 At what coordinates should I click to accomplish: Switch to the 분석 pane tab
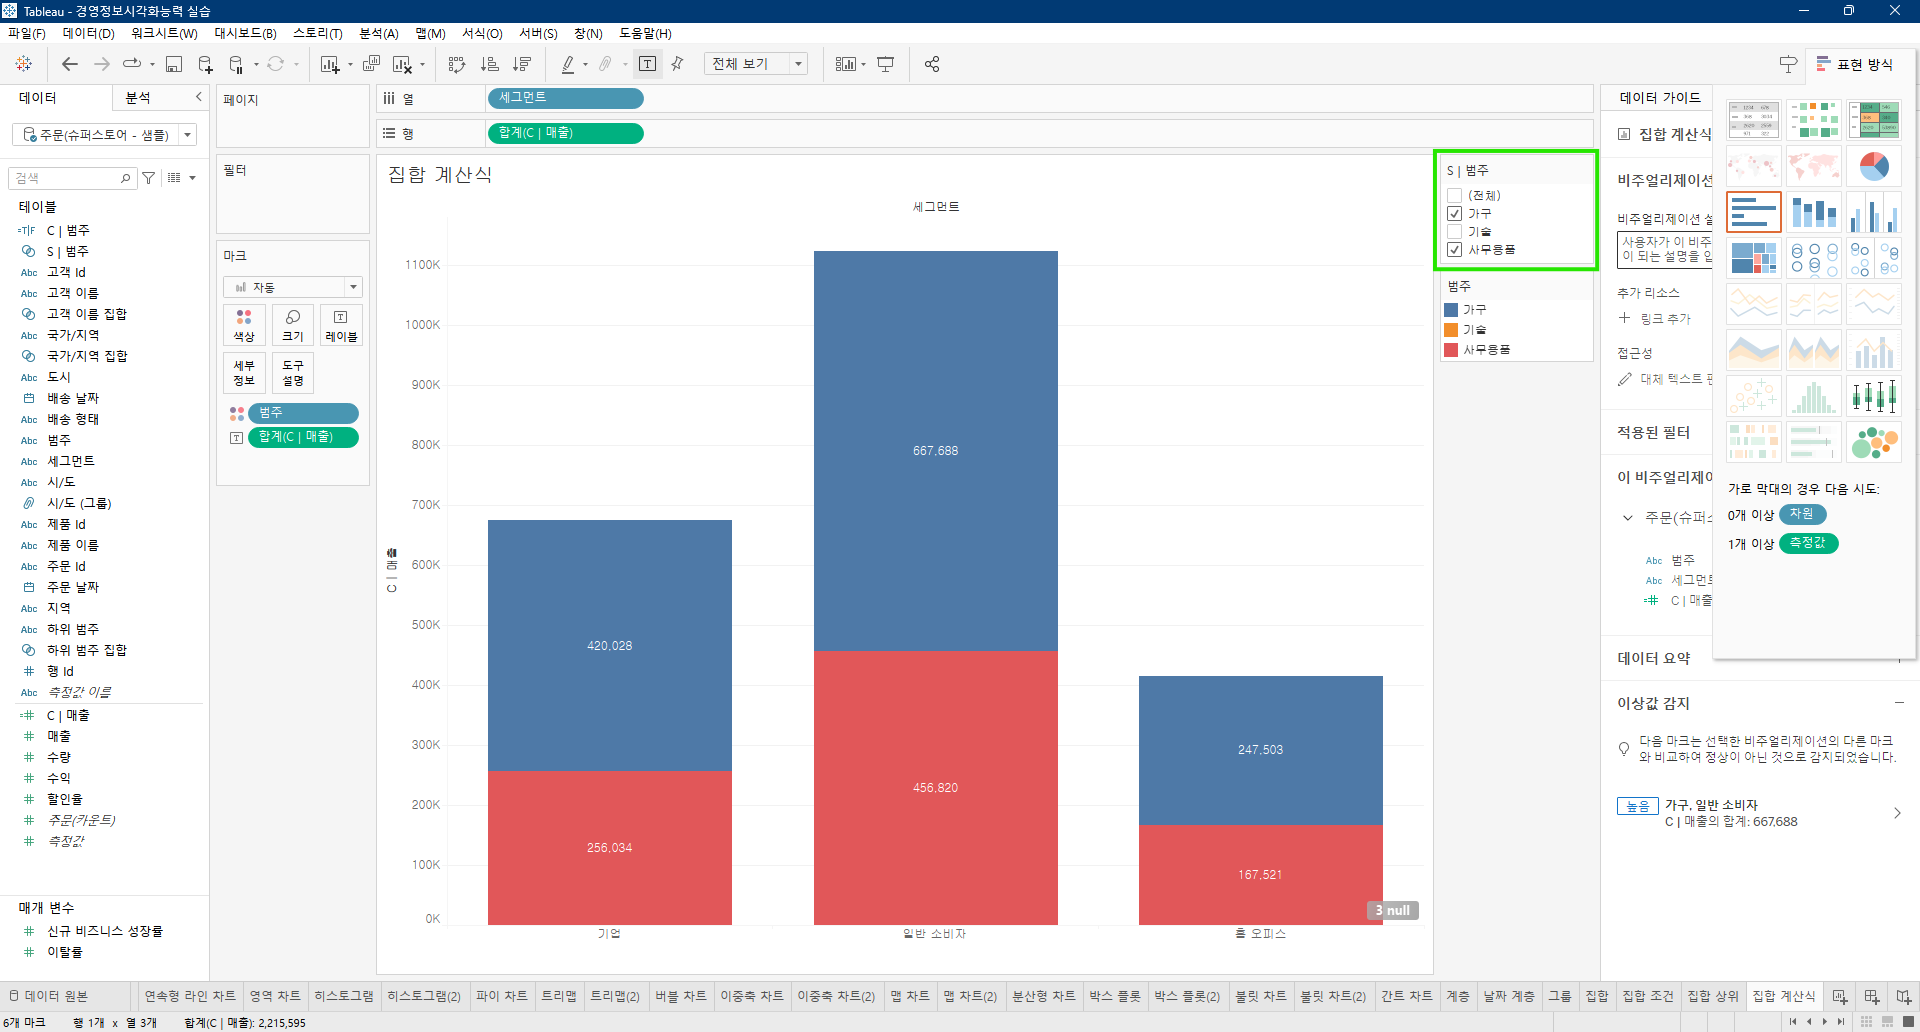138,97
